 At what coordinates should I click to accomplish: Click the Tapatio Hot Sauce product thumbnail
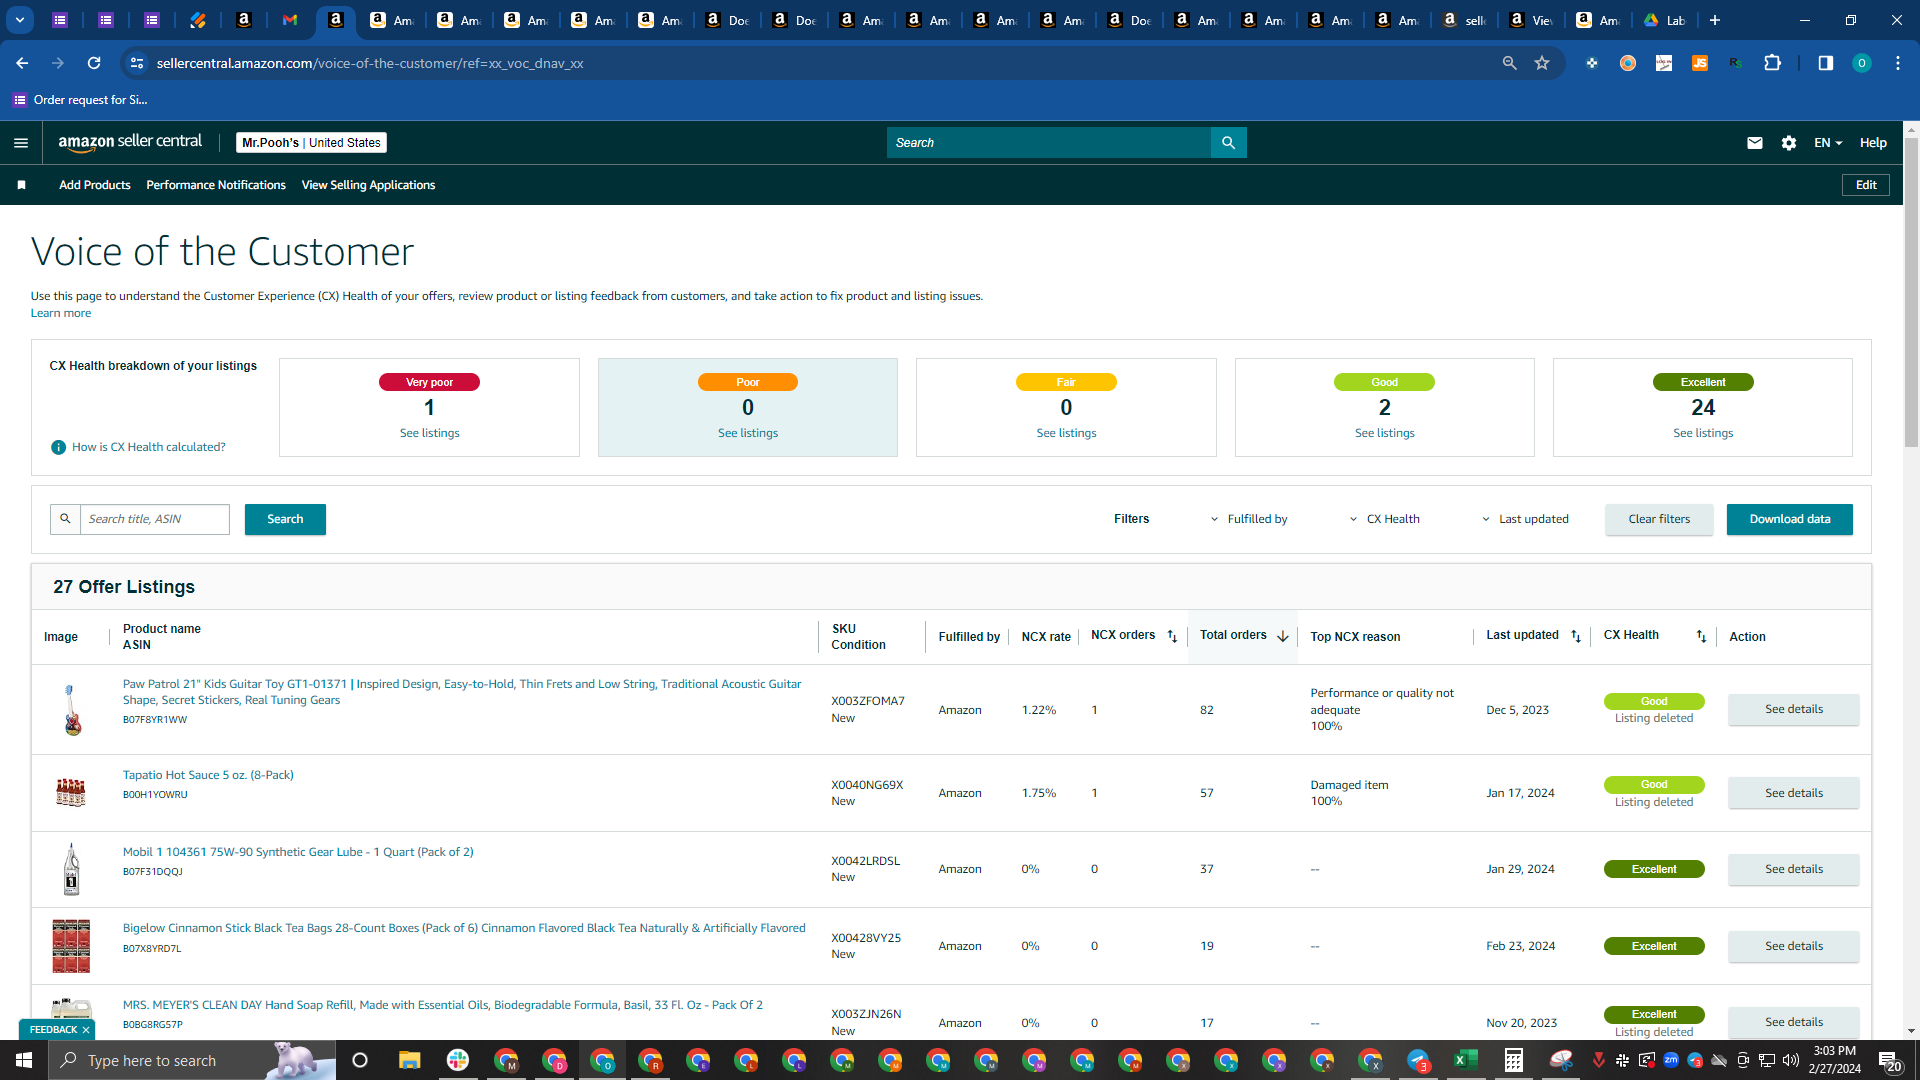[x=71, y=793]
